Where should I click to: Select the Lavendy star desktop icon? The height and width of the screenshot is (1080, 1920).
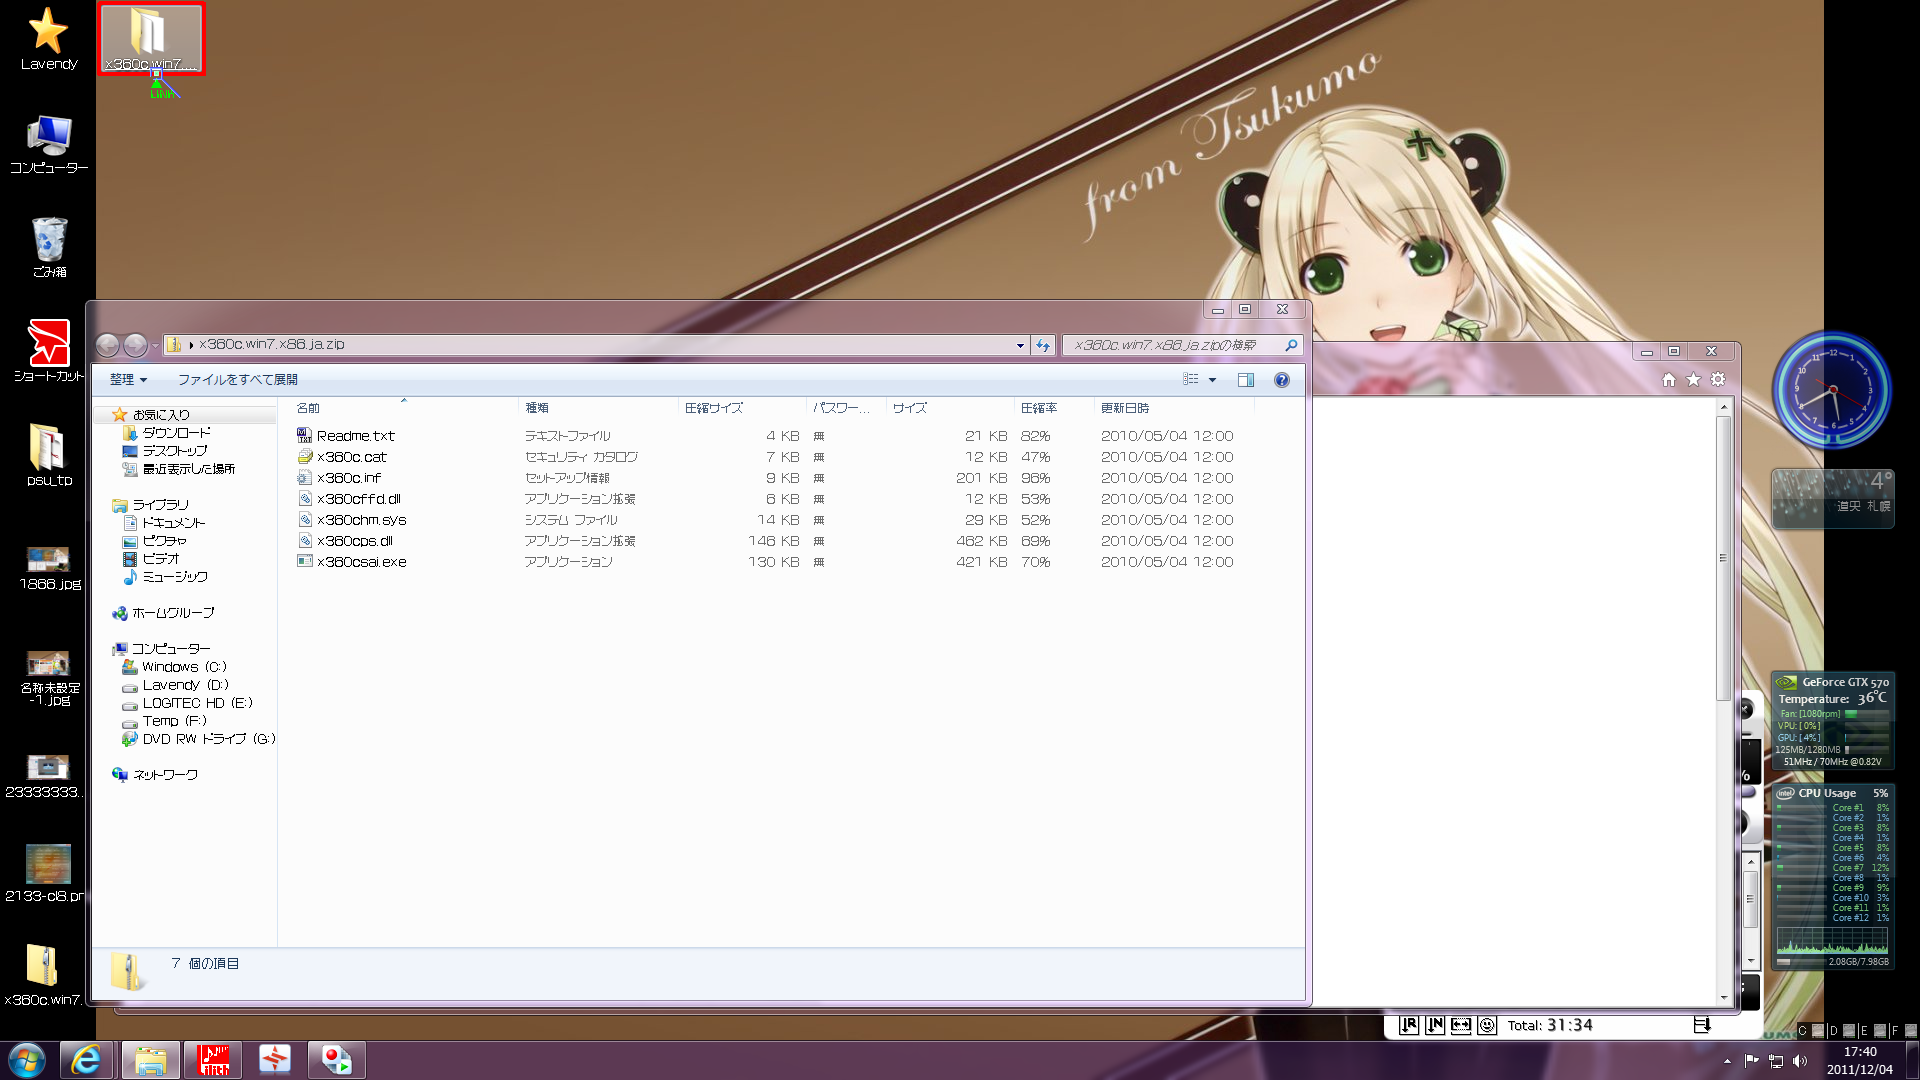tap(48, 40)
